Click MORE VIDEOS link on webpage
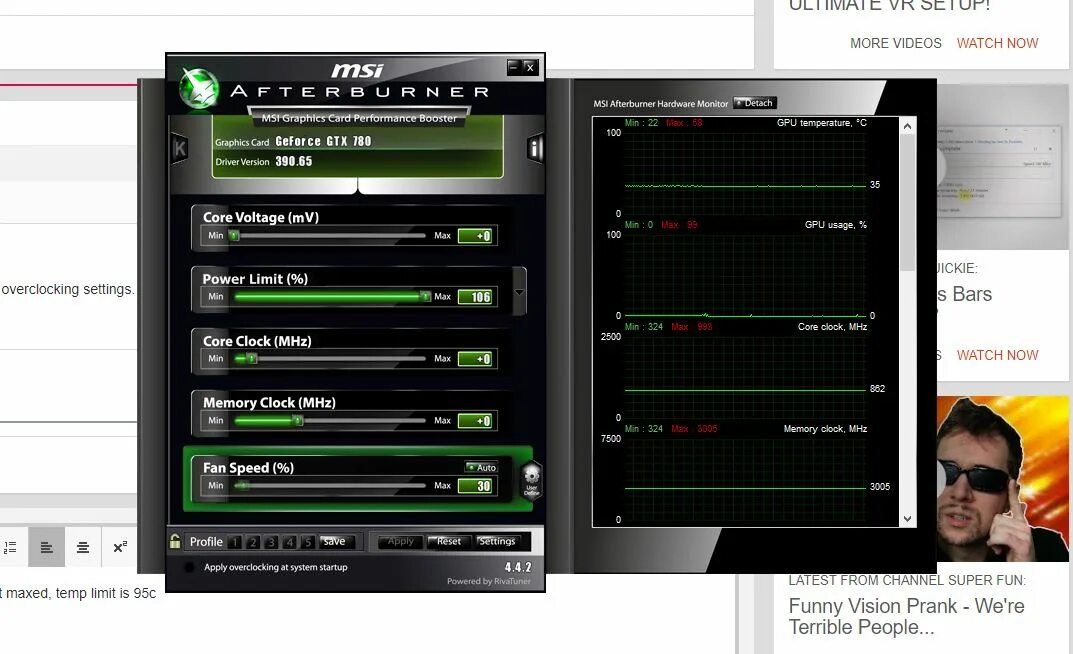 [x=895, y=43]
